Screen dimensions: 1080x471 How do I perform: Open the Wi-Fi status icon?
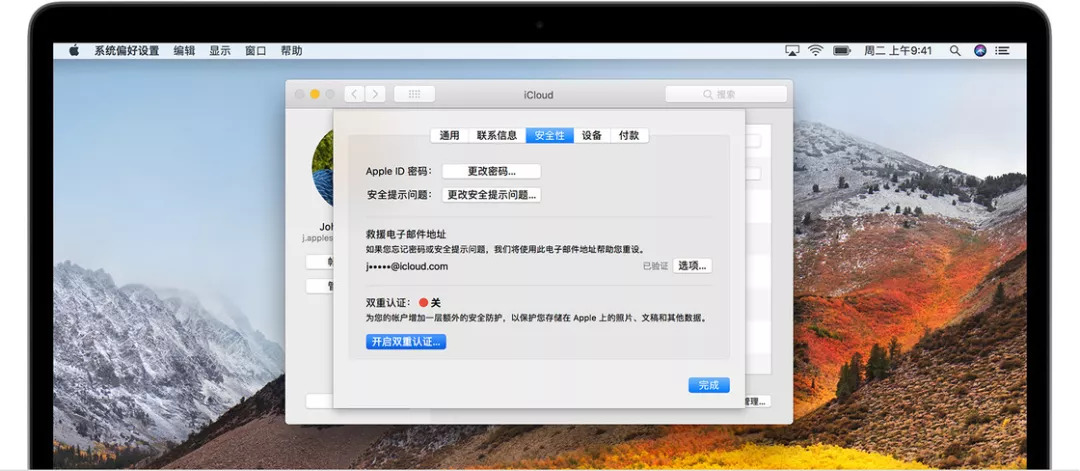816,51
